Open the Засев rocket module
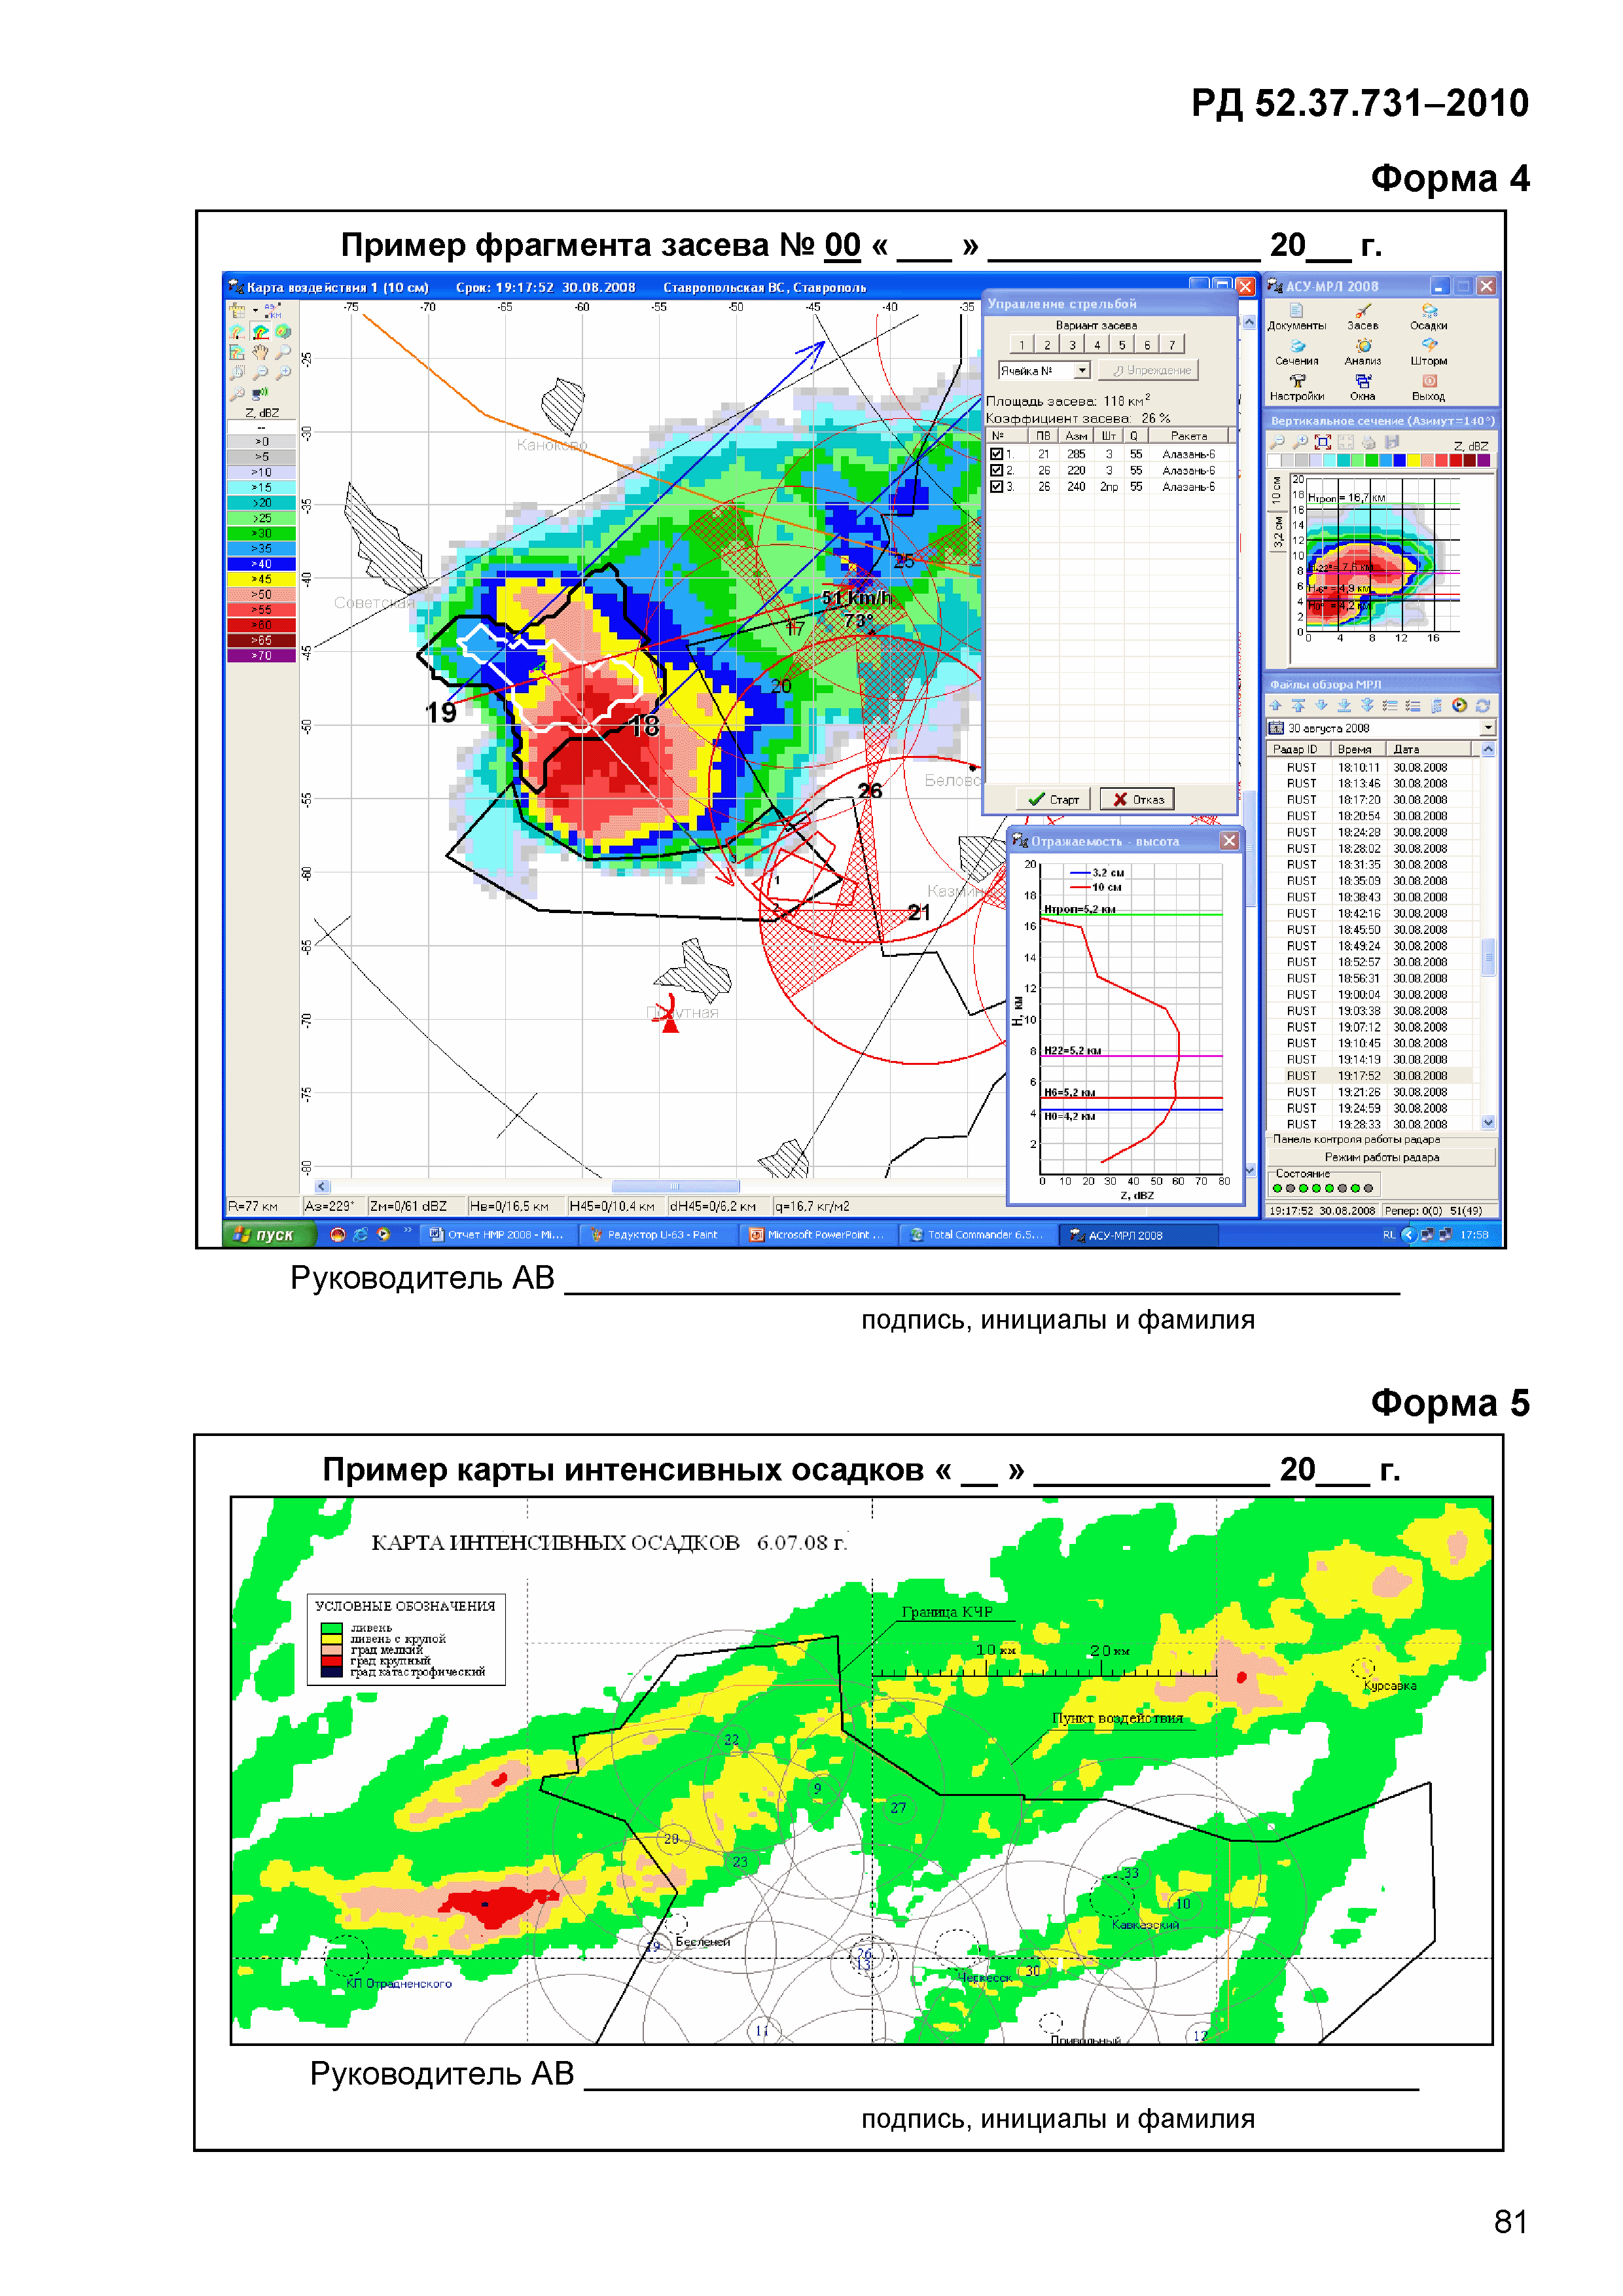The image size is (1623, 2296). [1362, 317]
